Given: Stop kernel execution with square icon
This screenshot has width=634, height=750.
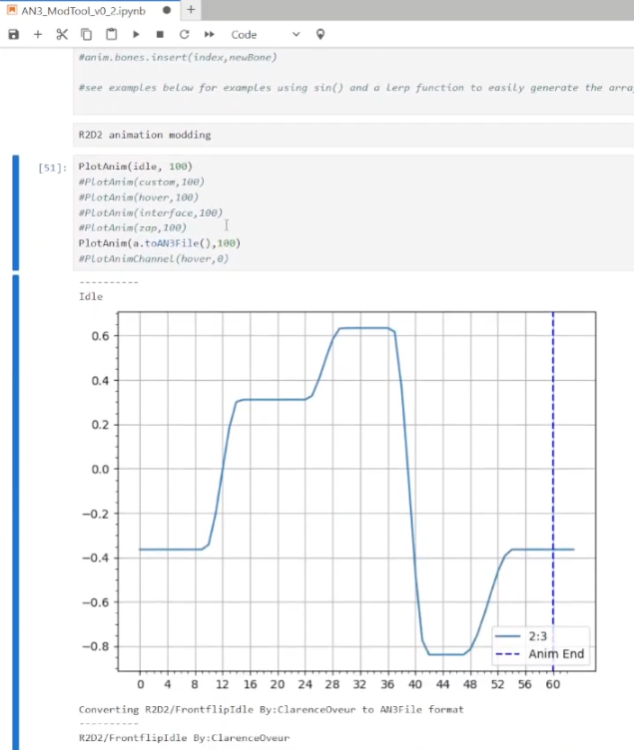Looking at the screenshot, I should pos(159,34).
